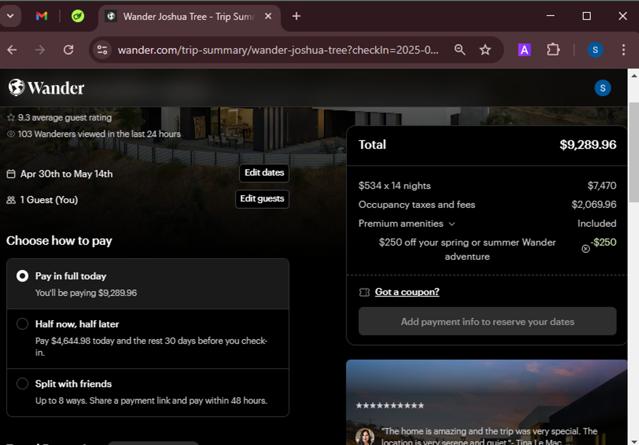The image size is (639, 445).
Task: Open Chrome three-dot menu
Action: point(624,50)
